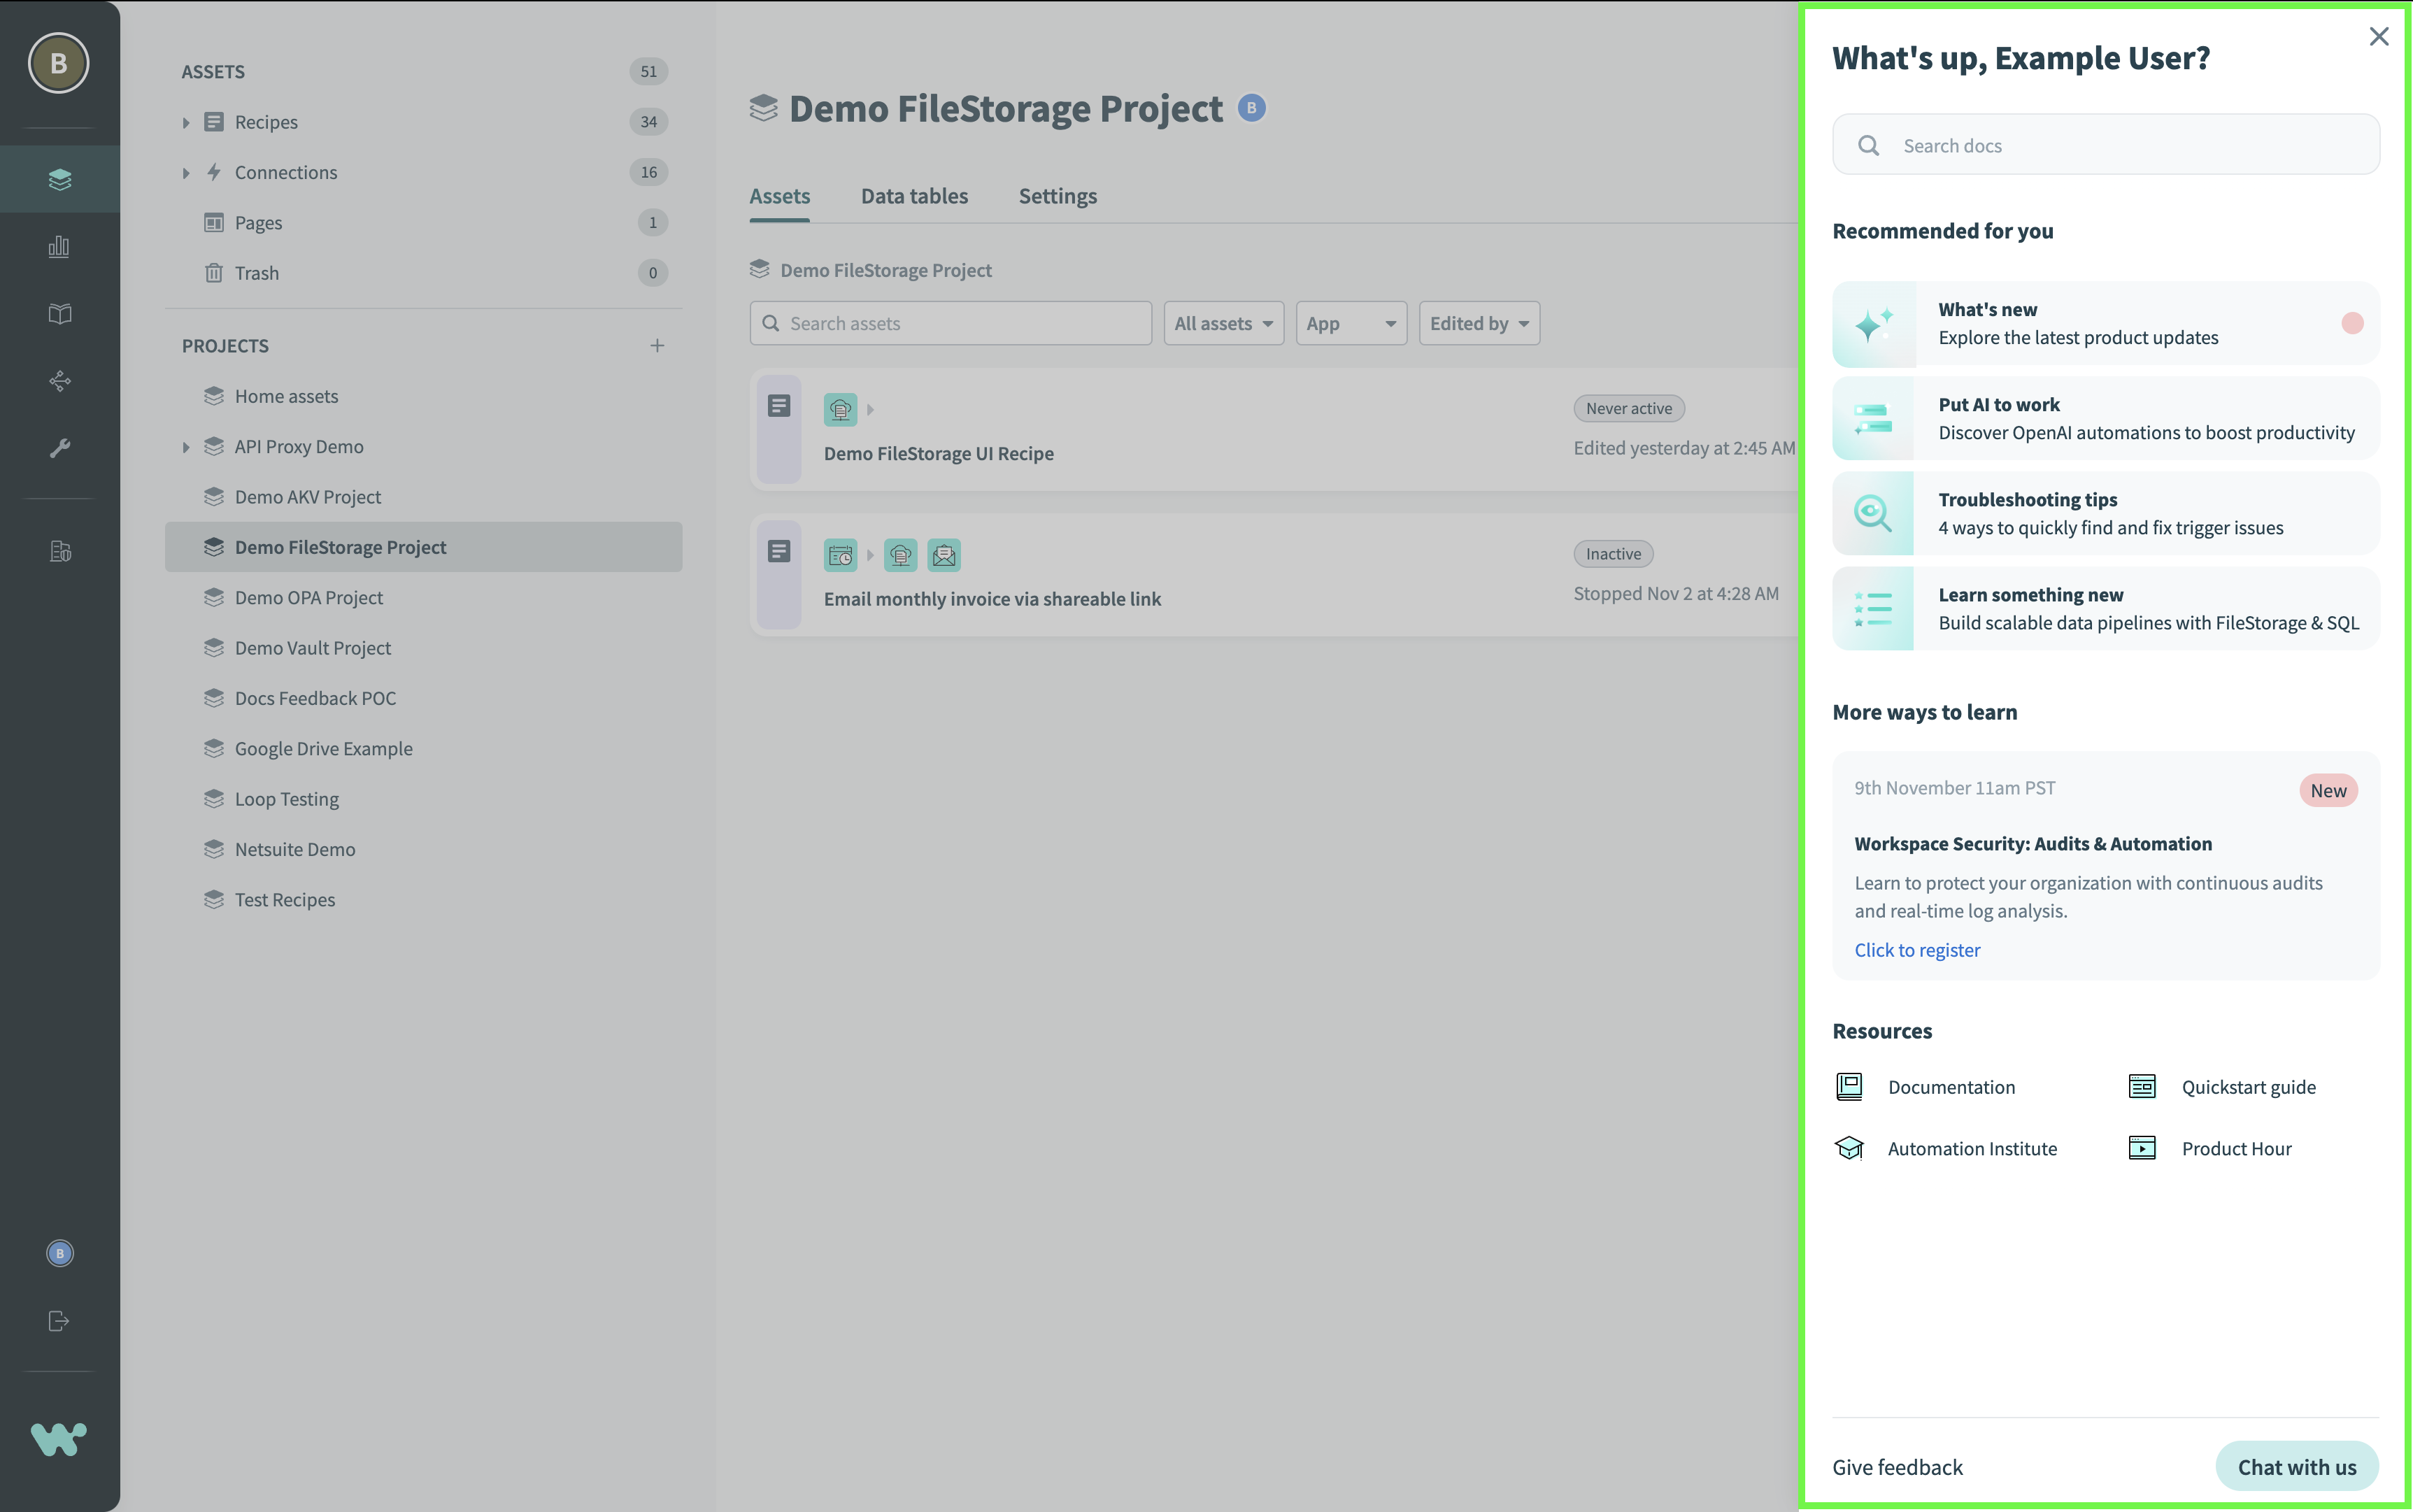Click to register for Workspace Security webinar
The image size is (2413, 1512).
pyautogui.click(x=1916, y=949)
